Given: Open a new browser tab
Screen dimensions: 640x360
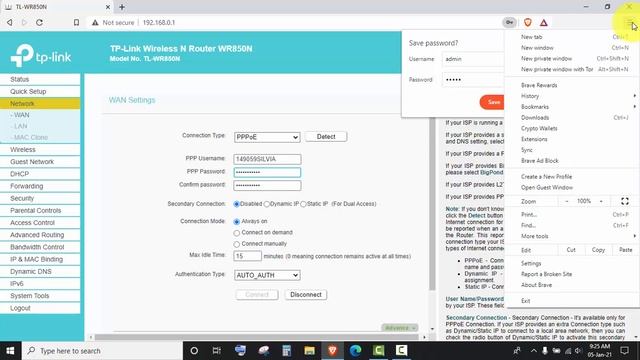Looking at the screenshot, I should [122, 7].
